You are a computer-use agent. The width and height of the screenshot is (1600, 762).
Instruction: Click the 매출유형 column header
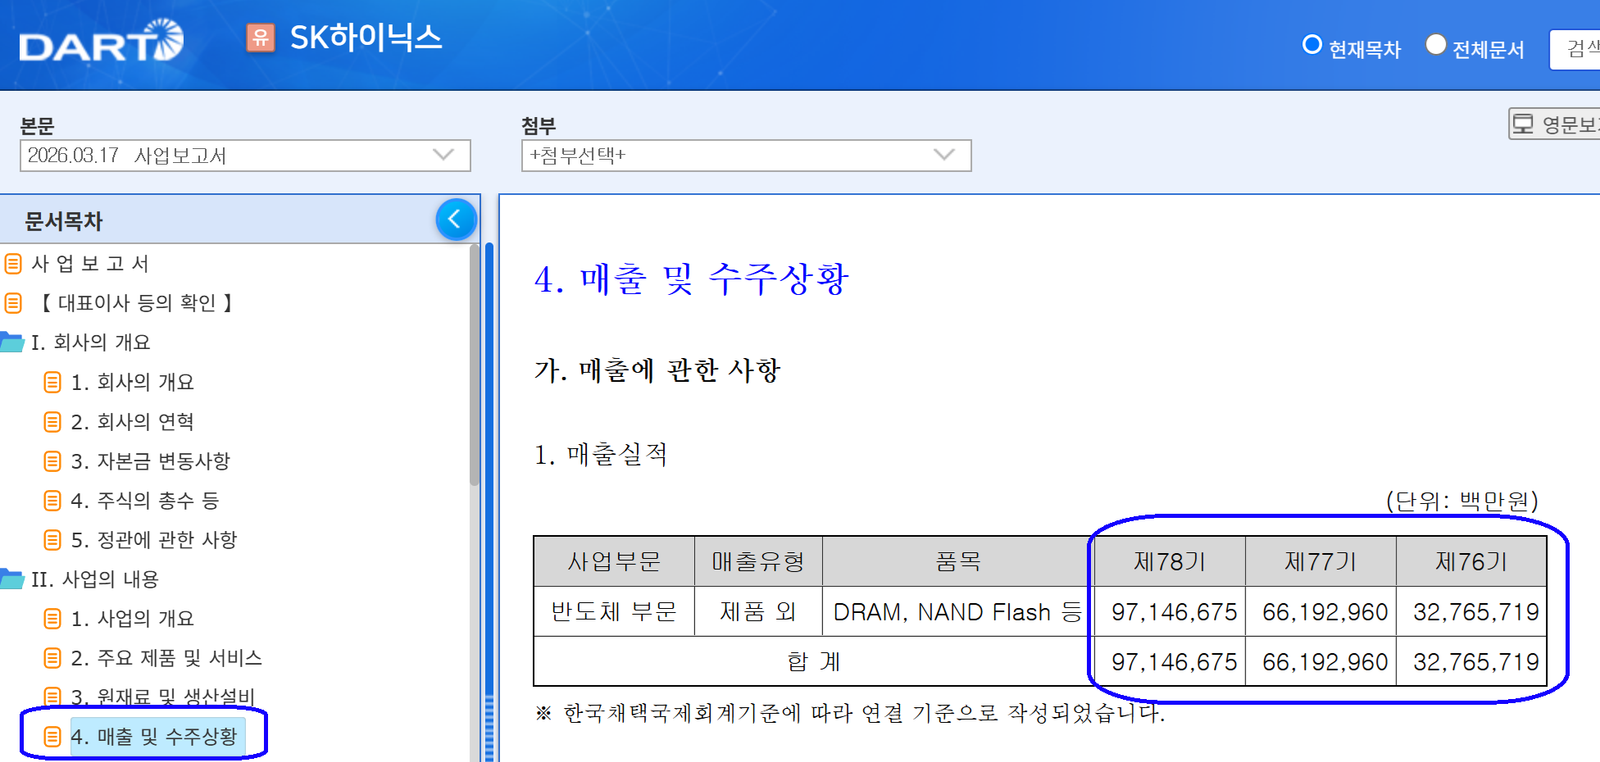[x=758, y=562]
